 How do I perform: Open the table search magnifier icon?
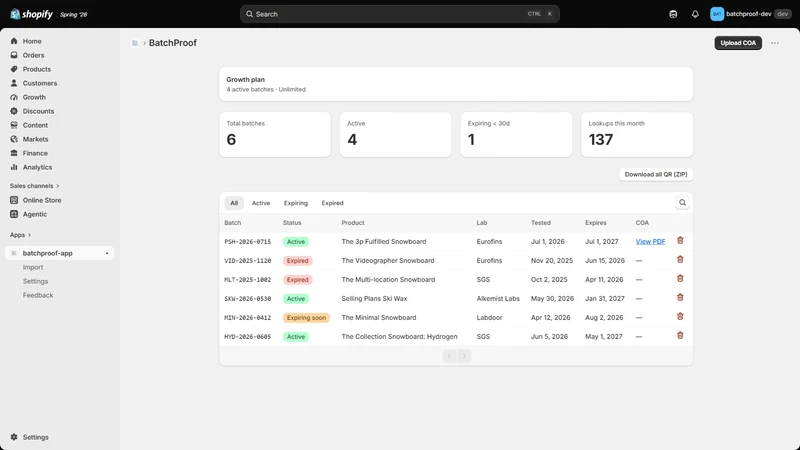(x=682, y=203)
